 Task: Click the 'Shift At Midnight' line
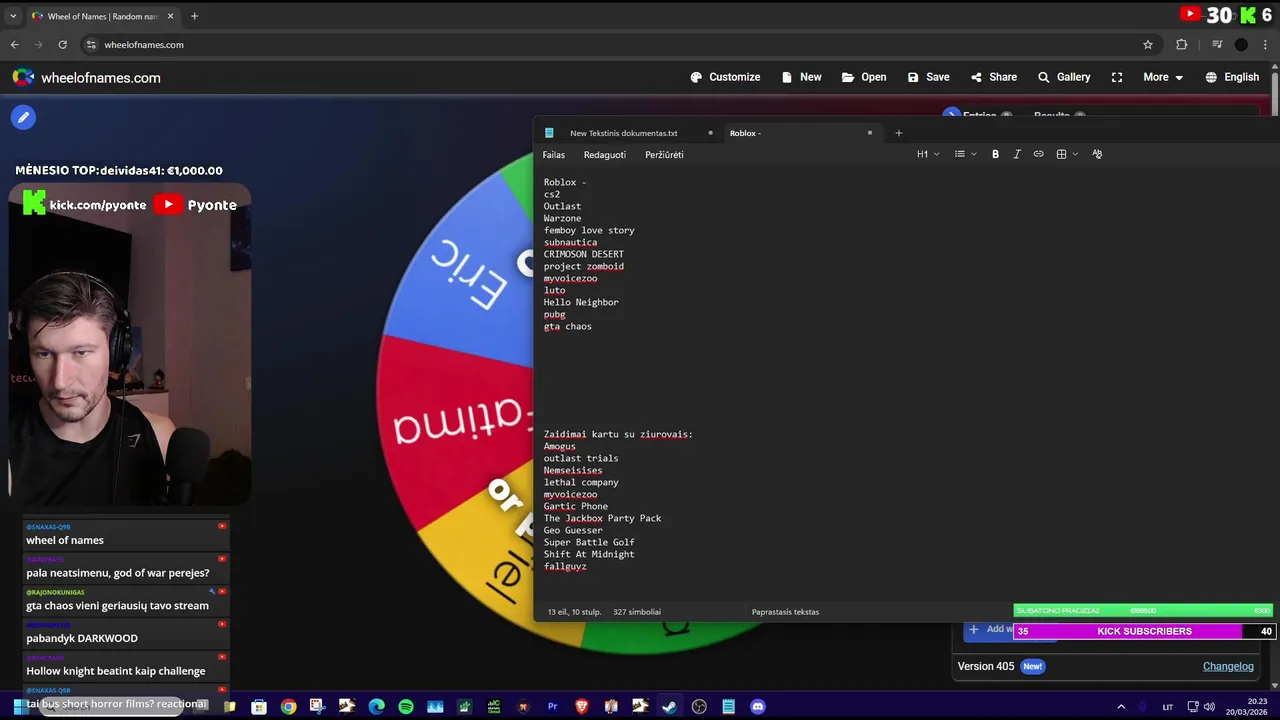(x=589, y=554)
